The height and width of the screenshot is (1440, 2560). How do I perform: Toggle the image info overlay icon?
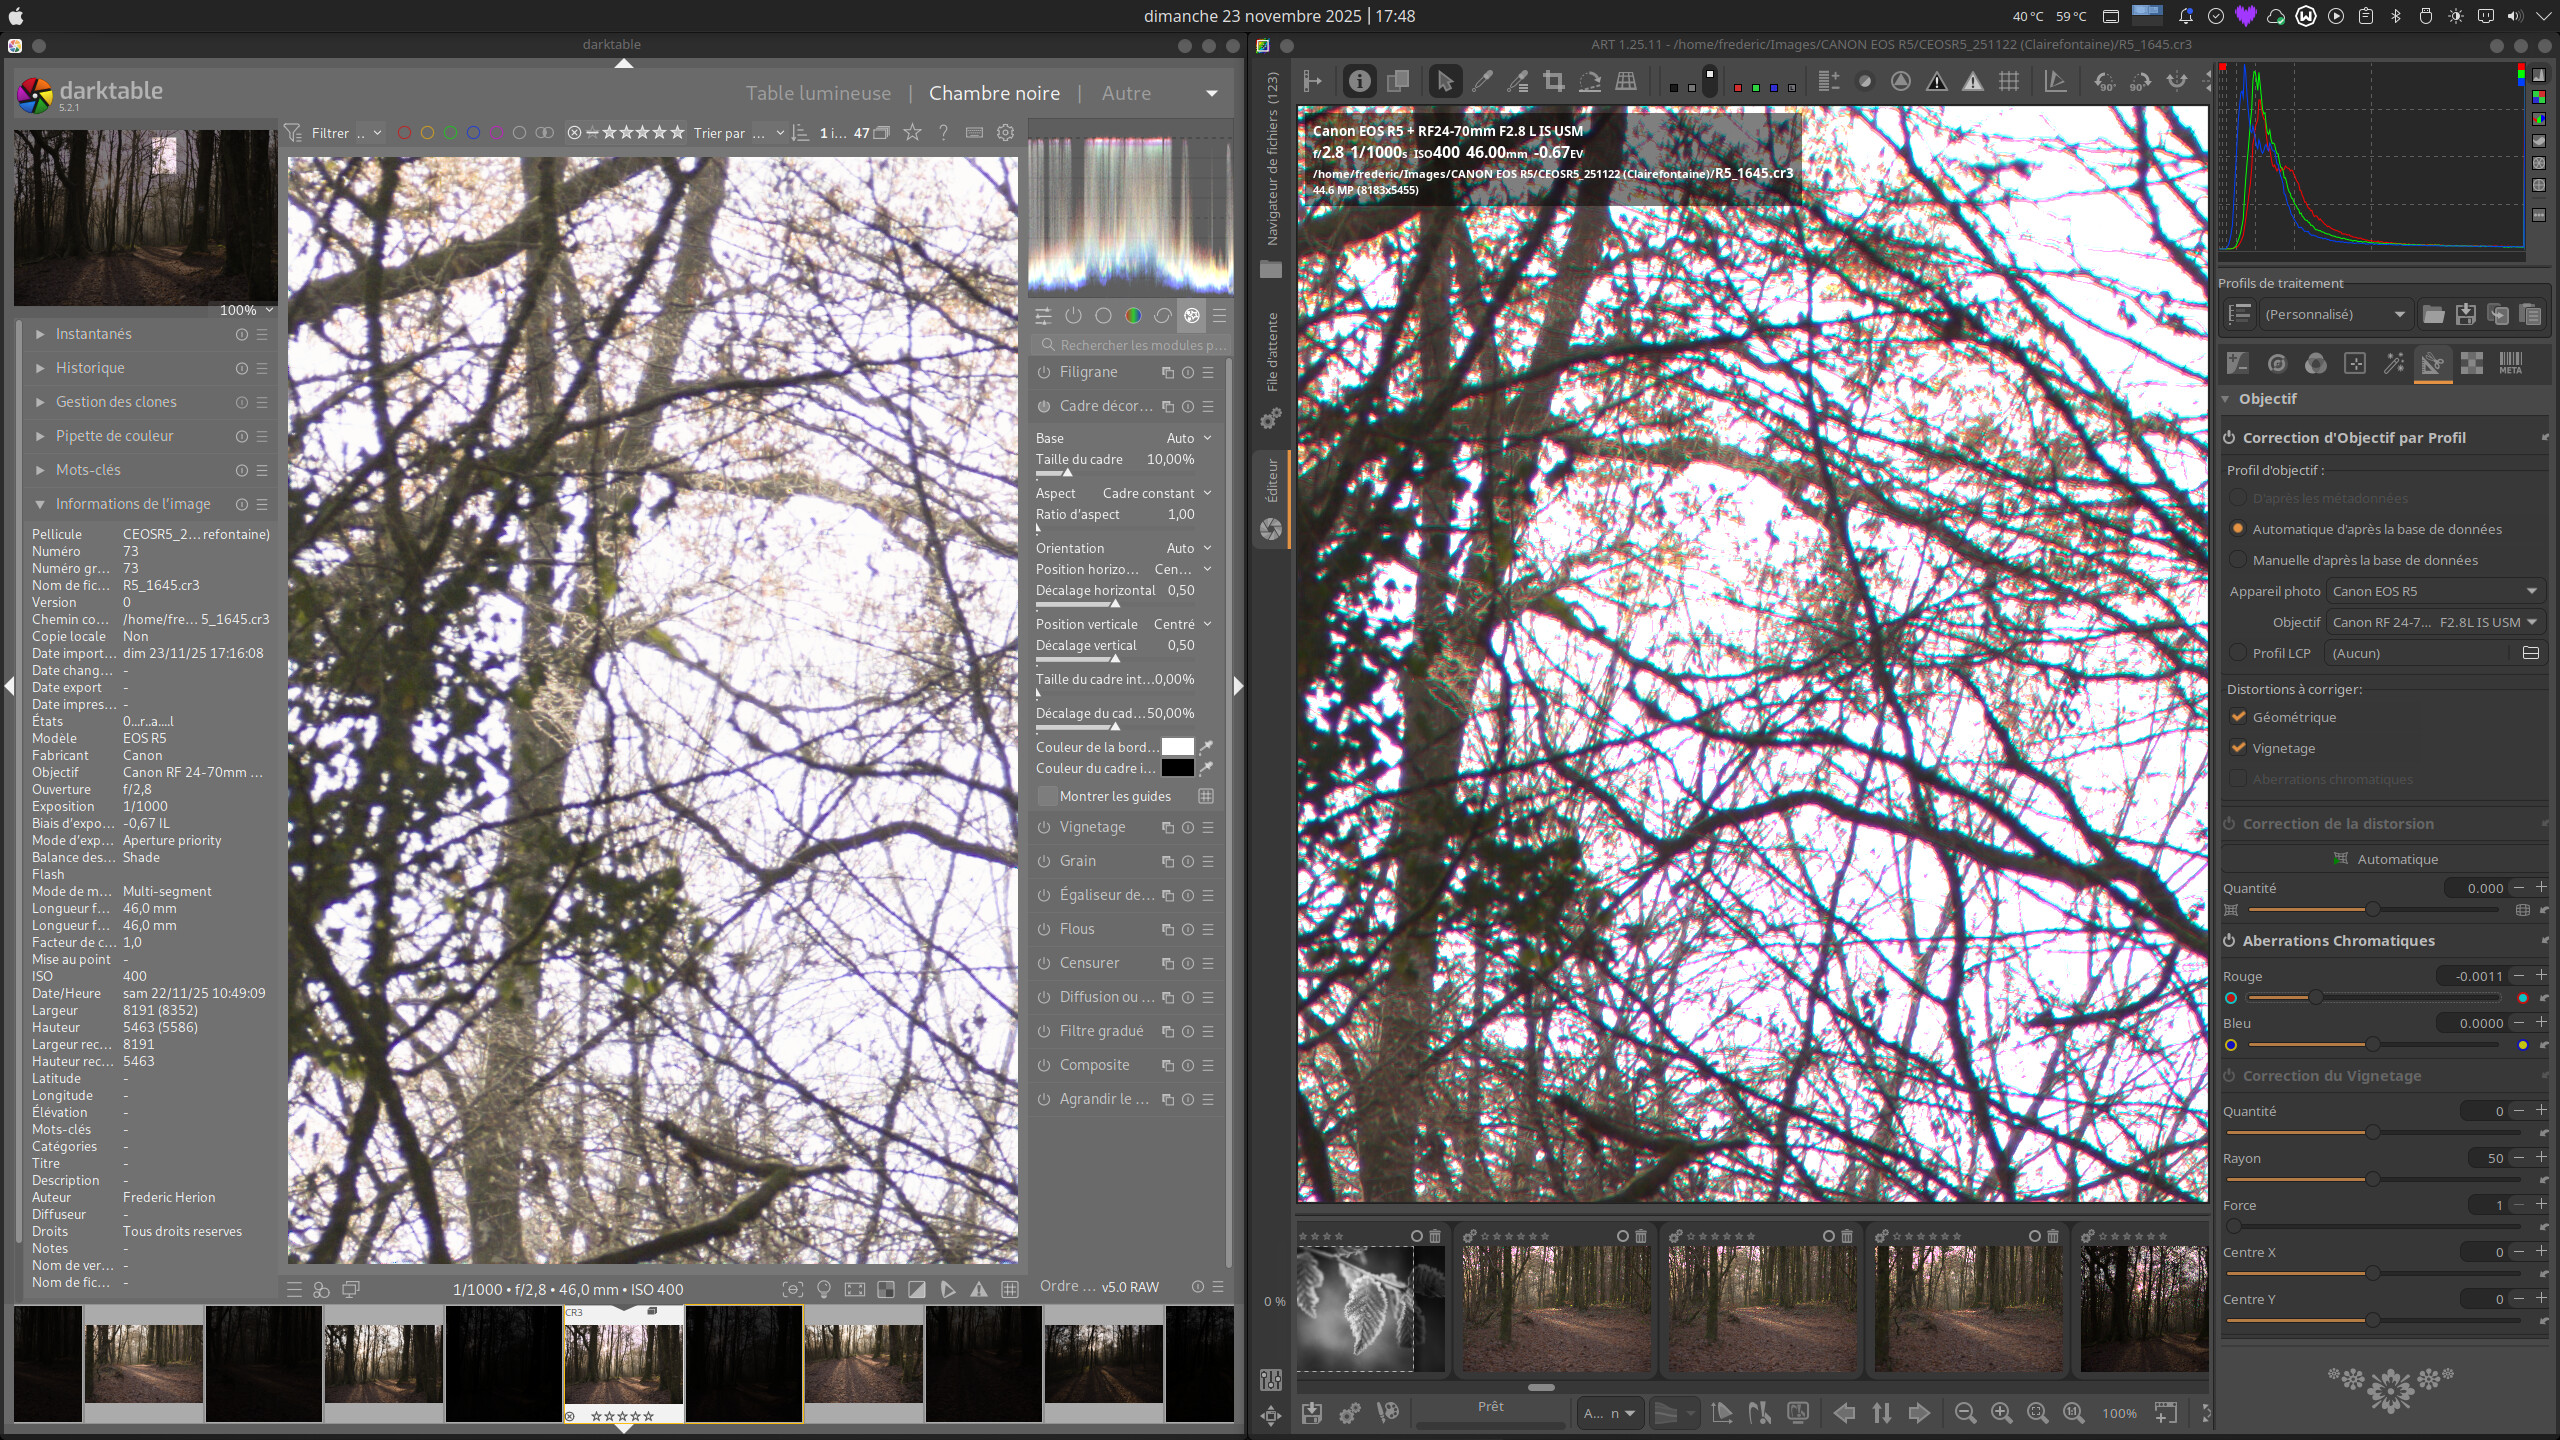[x=1359, y=82]
